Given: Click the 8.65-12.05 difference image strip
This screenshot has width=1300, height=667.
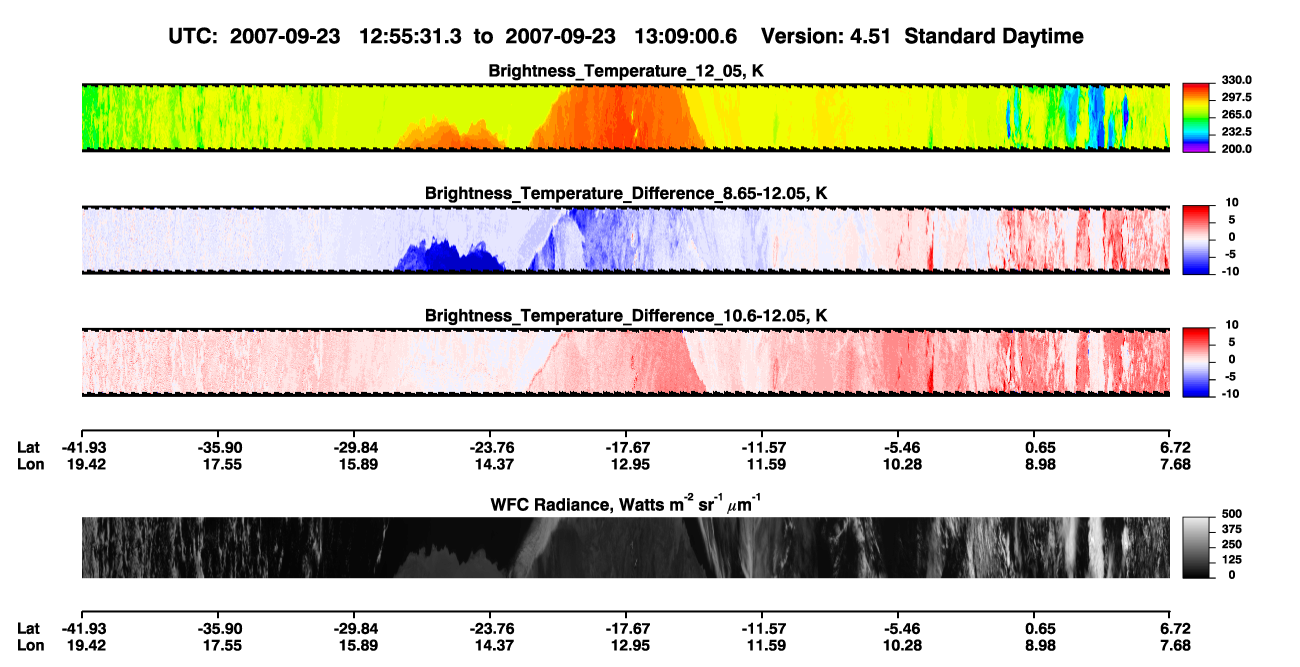Looking at the screenshot, I should pos(625,240).
